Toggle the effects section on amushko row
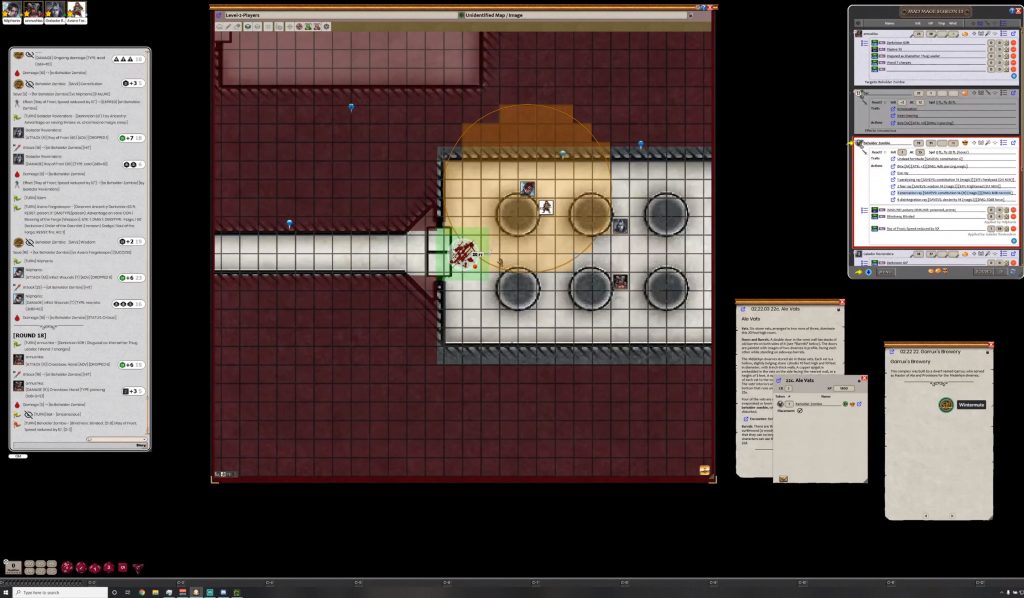This screenshot has width=1024, height=598. 1003,33
